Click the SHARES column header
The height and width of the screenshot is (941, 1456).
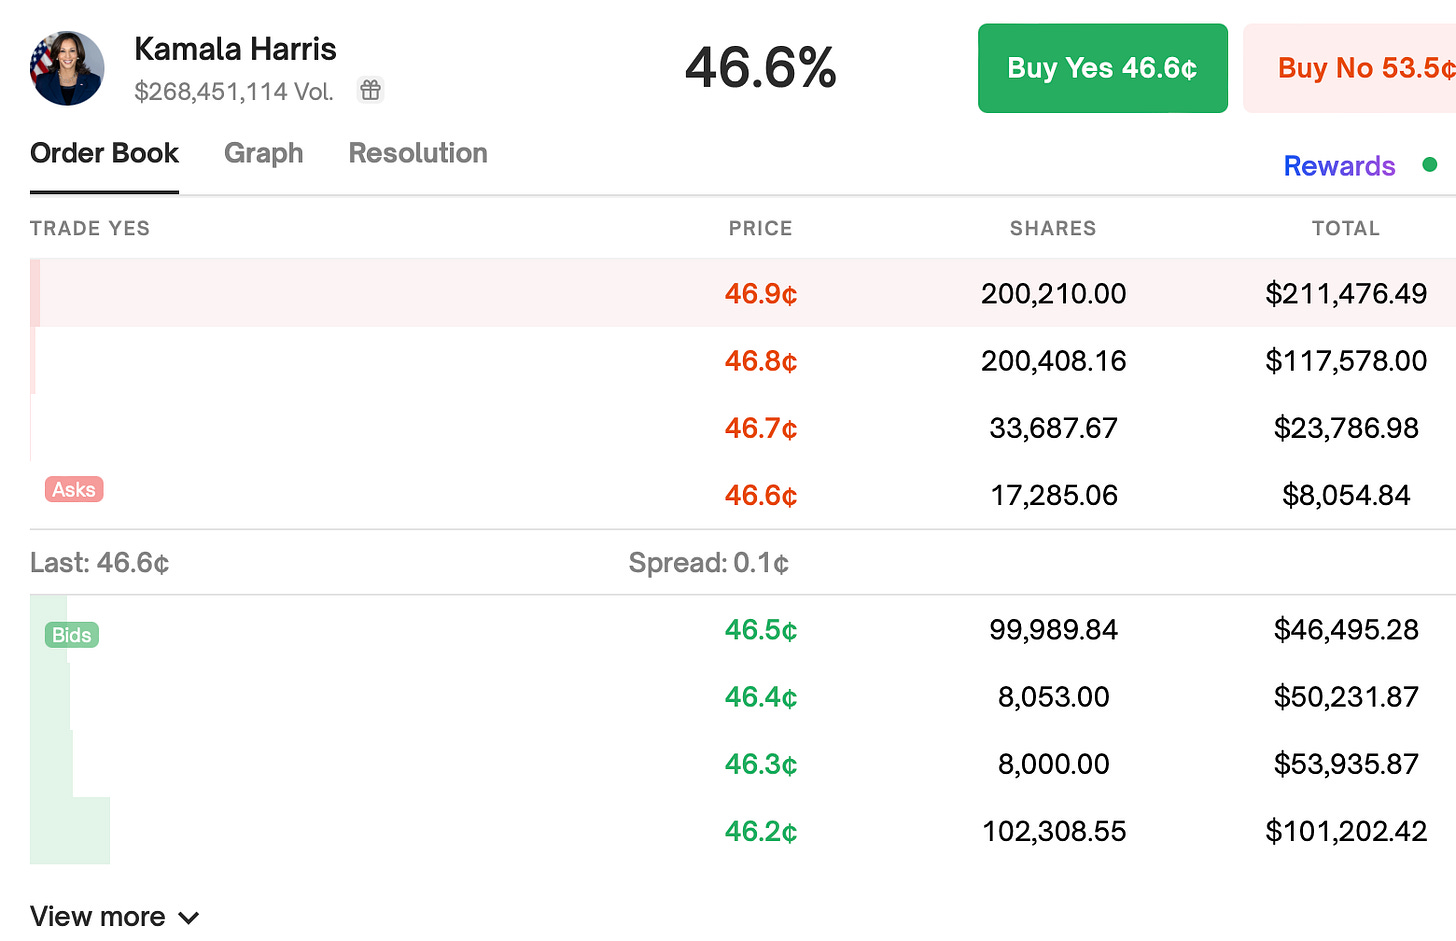point(1053,228)
